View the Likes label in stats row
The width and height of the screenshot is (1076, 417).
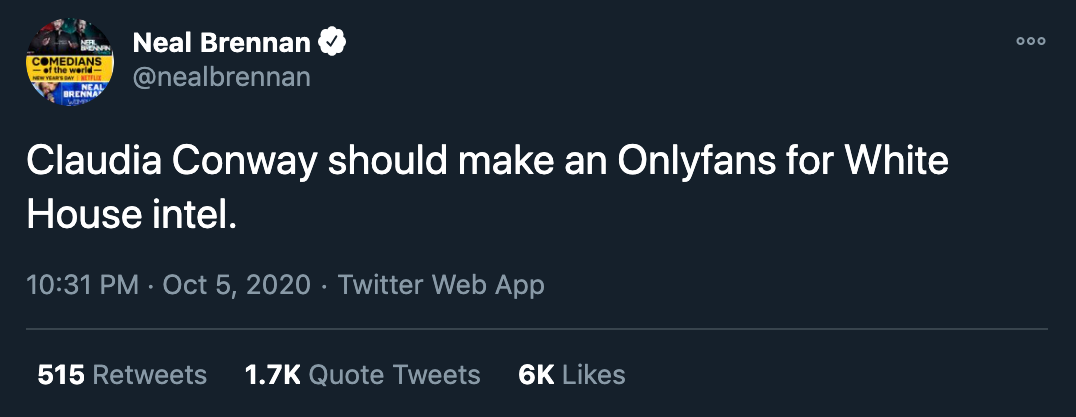(x=594, y=375)
